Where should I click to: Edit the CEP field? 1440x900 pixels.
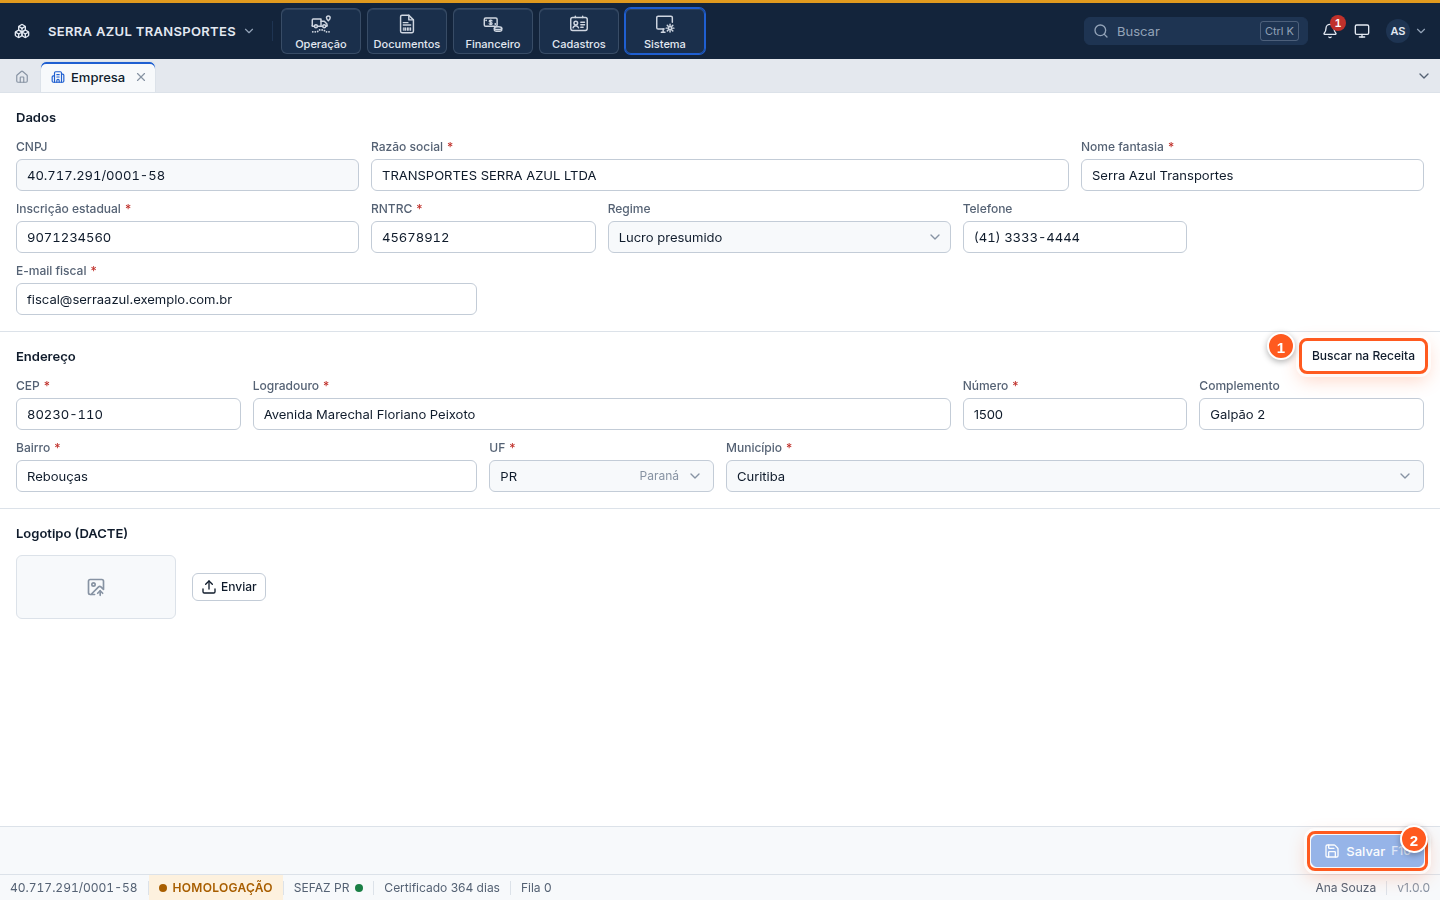[x=128, y=414]
